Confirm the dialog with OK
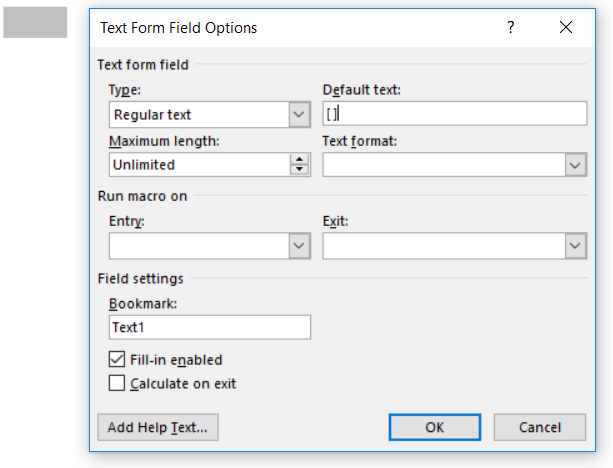Viewport: 613px width, 468px height. pos(434,427)
